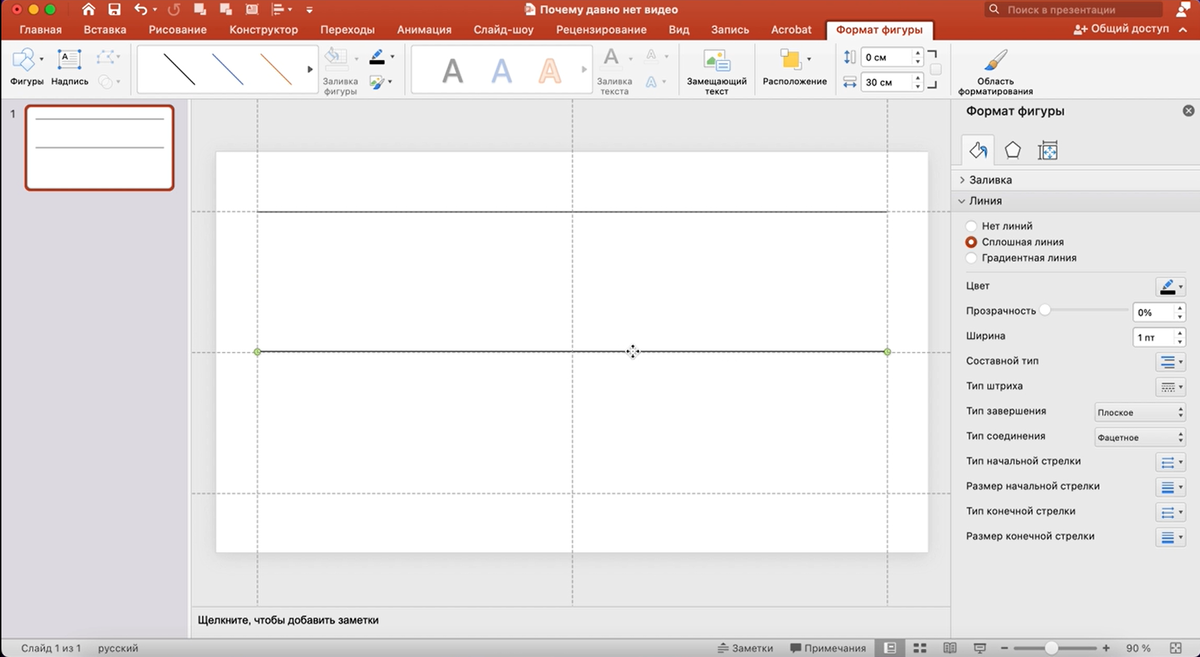The width and height of the screenshot is (1200, 657).
Task: Click zoom in plus button
Action: [x=1107, y=648]
